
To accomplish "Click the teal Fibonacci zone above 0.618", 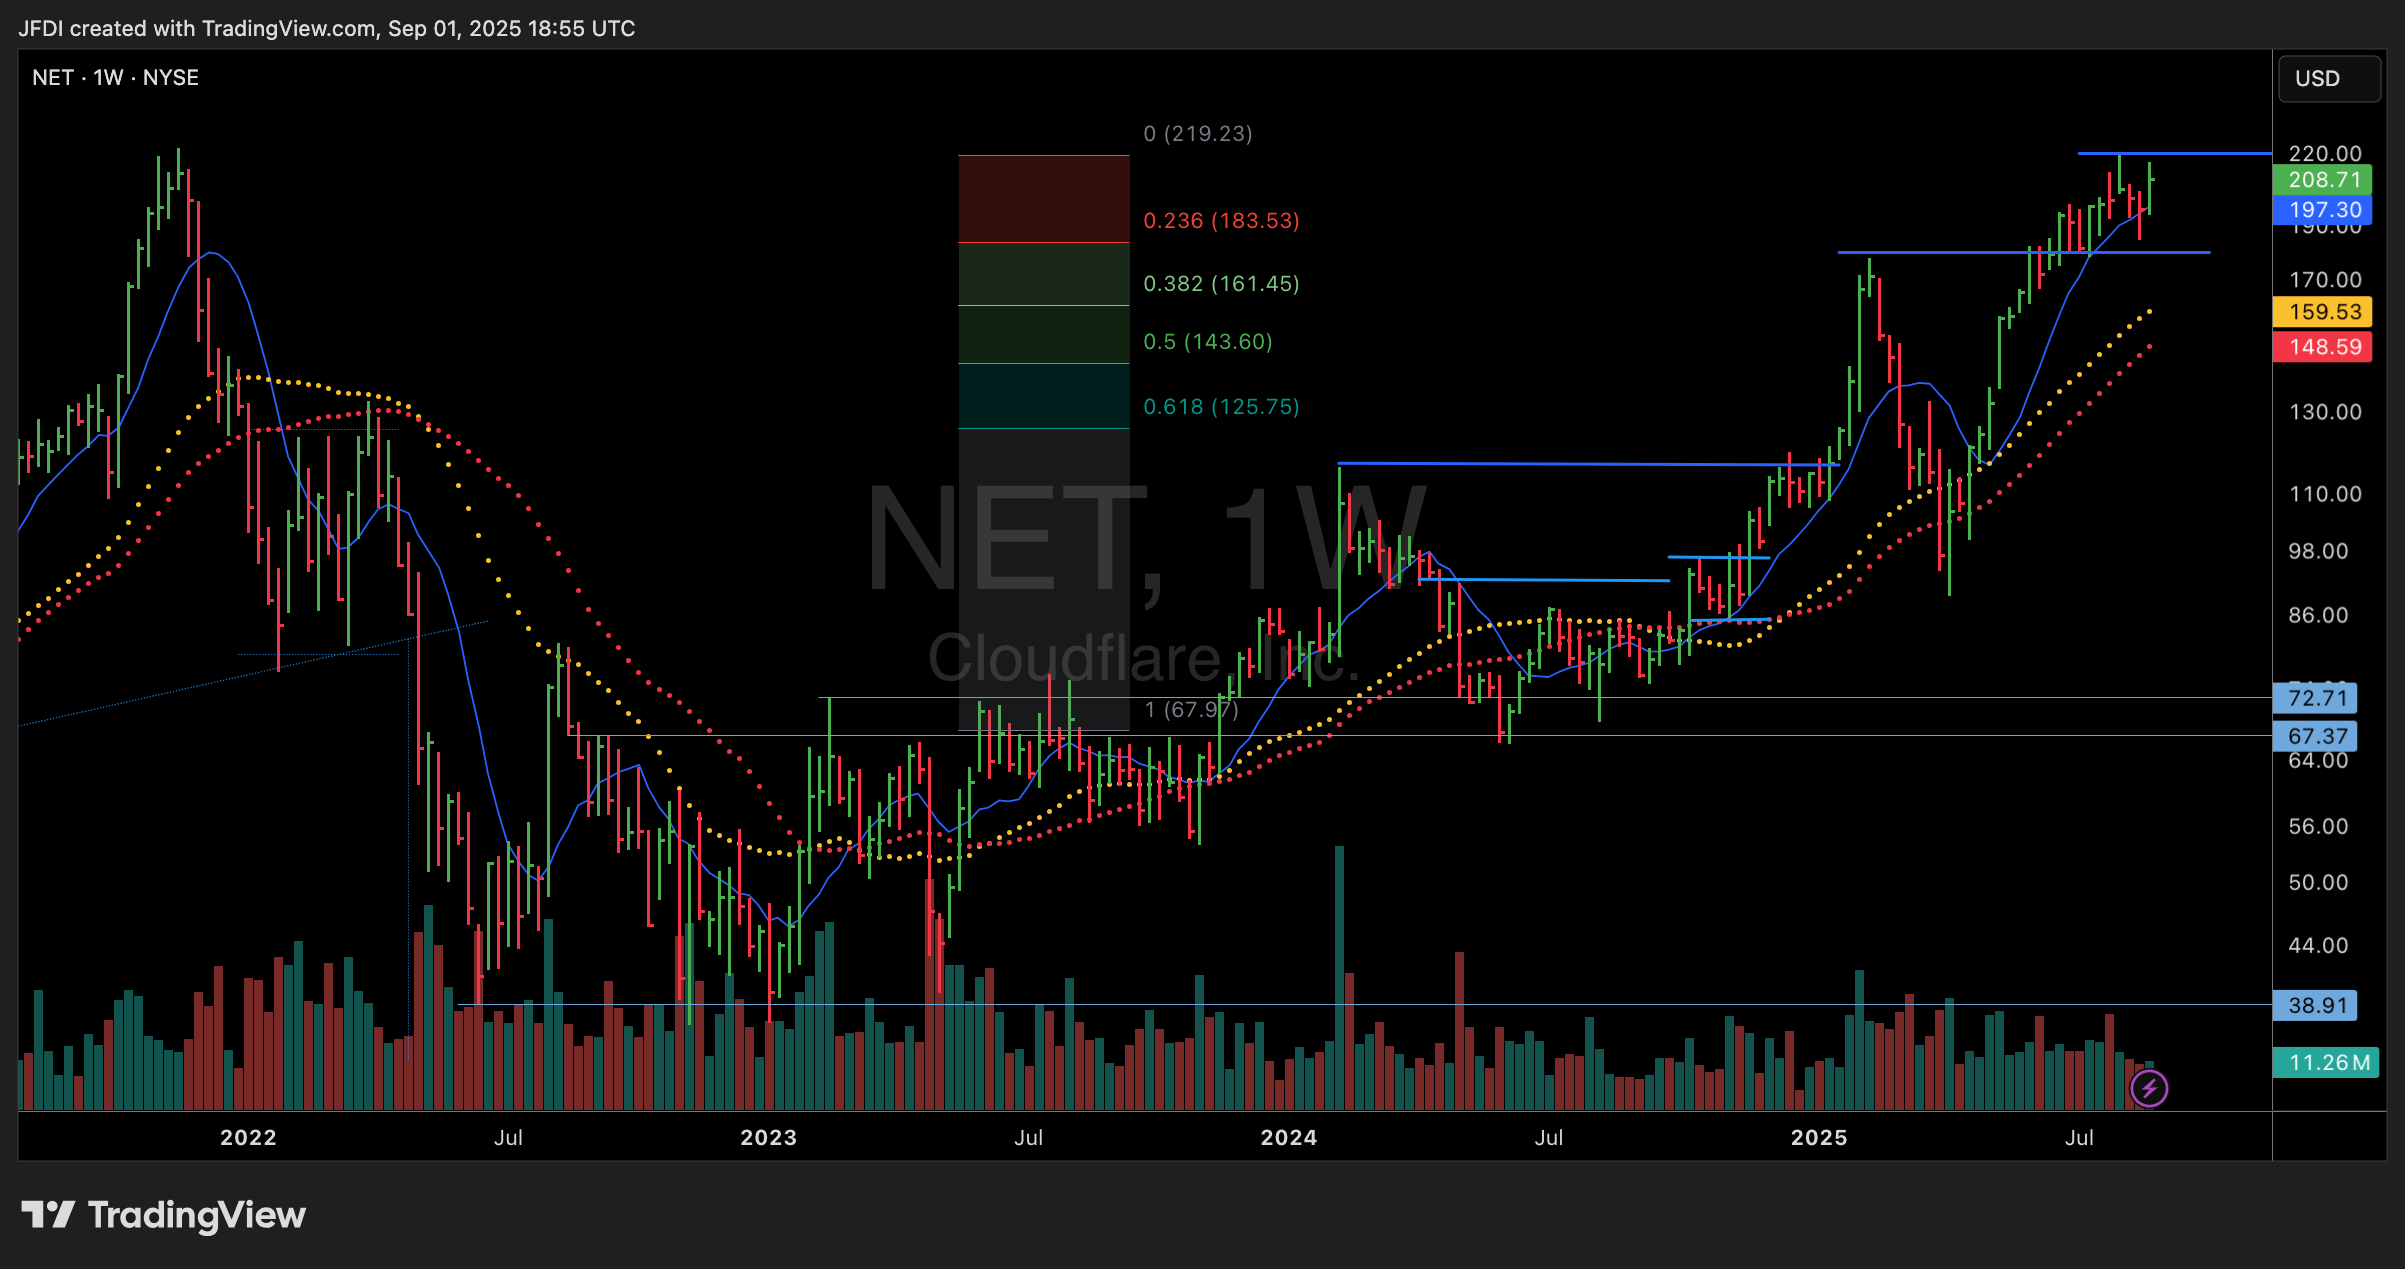I will coord(1043,396).
